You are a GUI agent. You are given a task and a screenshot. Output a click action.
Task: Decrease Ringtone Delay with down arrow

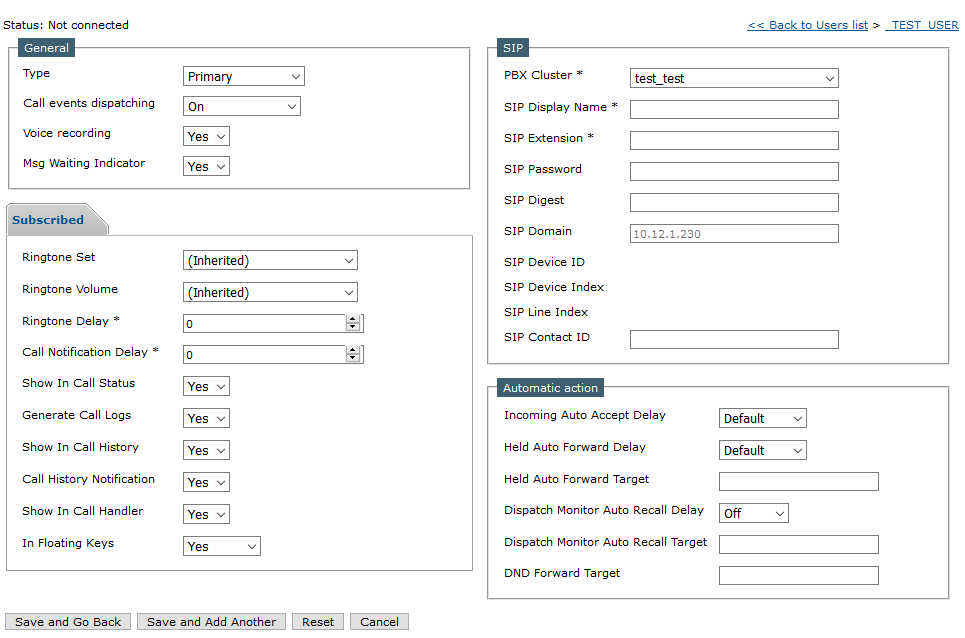pos(353,327)
